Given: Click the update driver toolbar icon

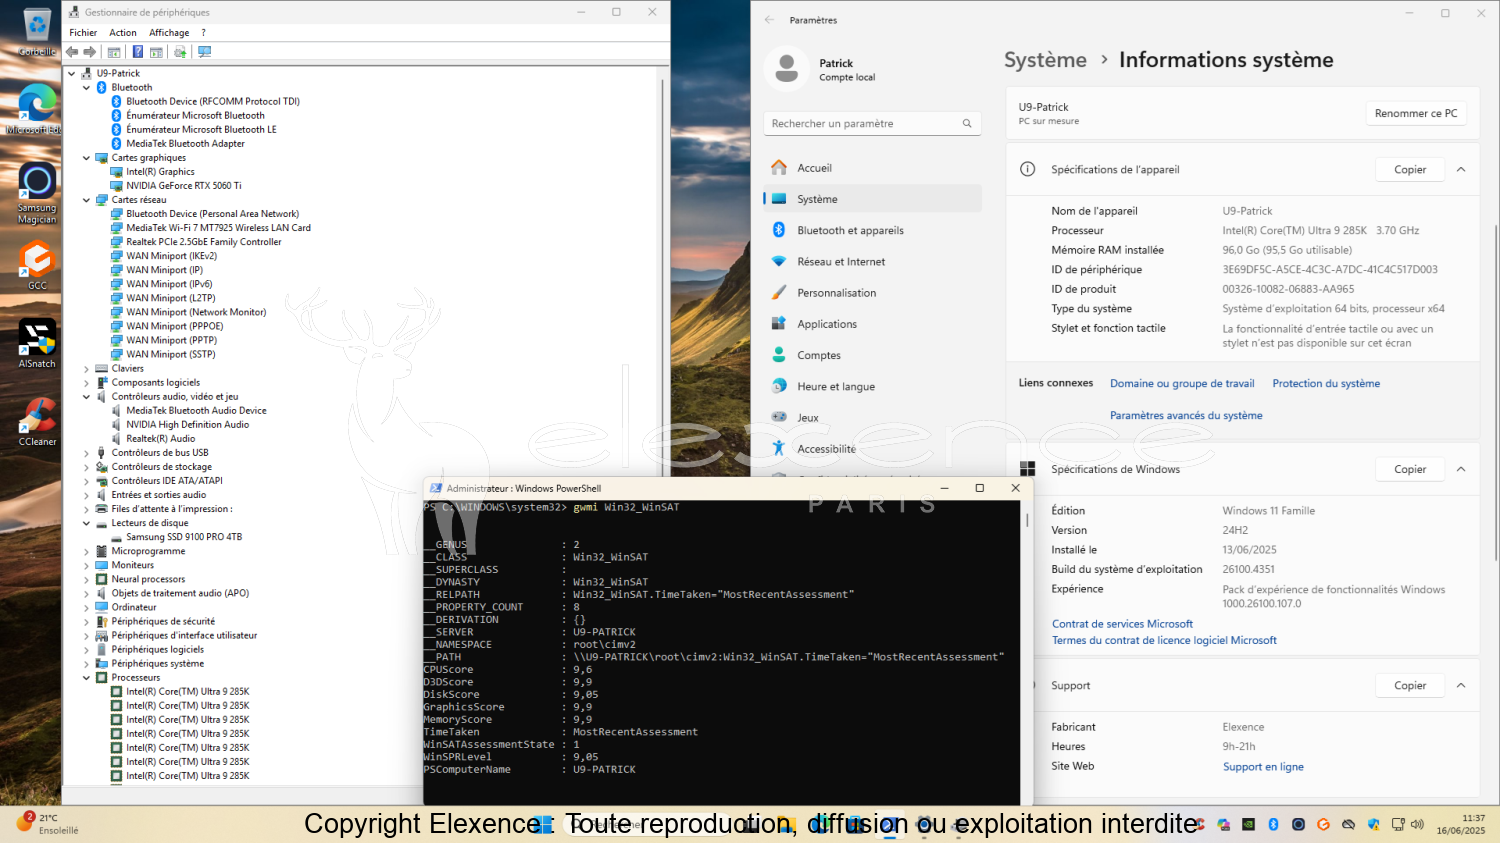Looking at the screenshot, I should [180, 52].
